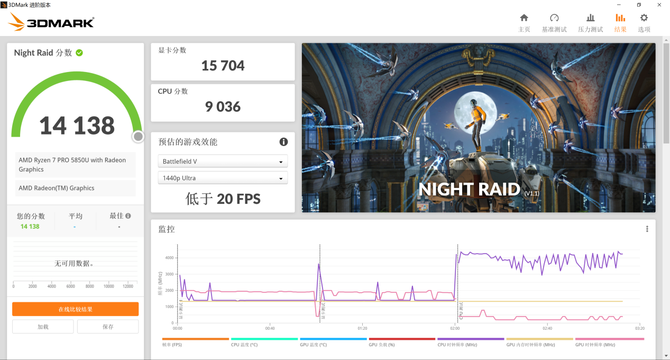Click the info icon next to 最佳

[x=128, y=216]
